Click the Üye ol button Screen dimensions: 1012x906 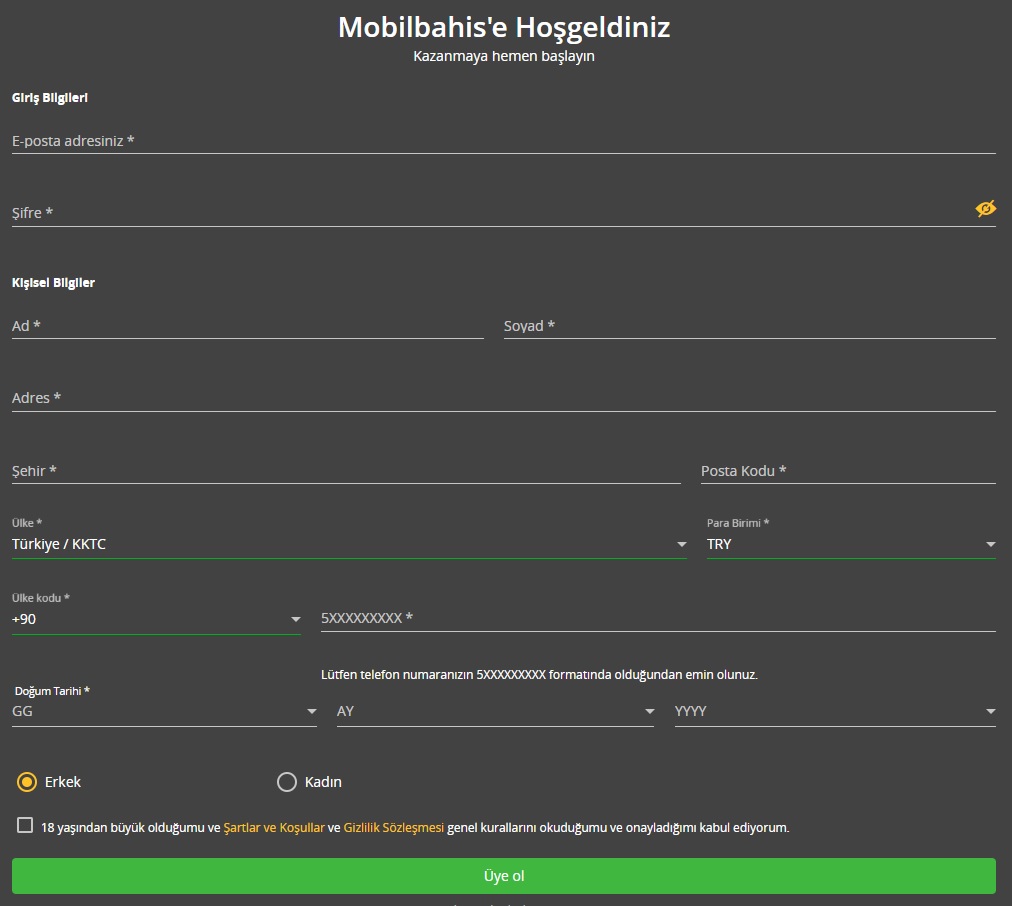click(x=503, y=876)
